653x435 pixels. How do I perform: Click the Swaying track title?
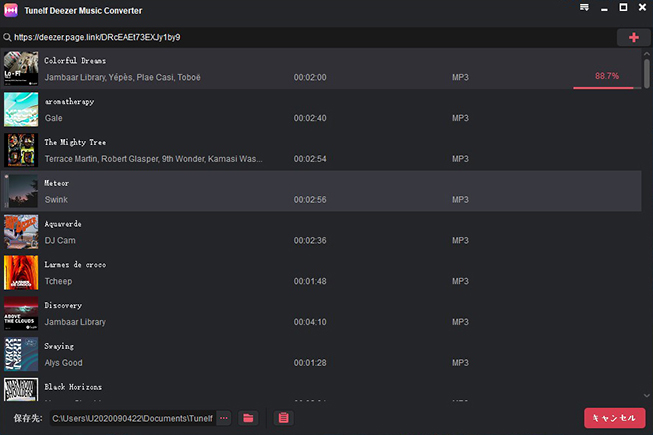click(59, 346)
